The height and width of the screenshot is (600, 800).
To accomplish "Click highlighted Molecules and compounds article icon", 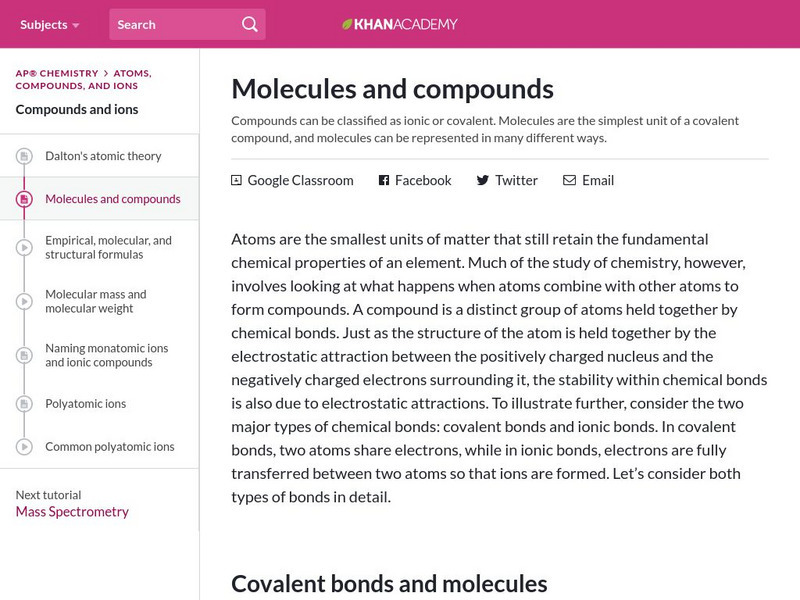I will coord(24,199).
